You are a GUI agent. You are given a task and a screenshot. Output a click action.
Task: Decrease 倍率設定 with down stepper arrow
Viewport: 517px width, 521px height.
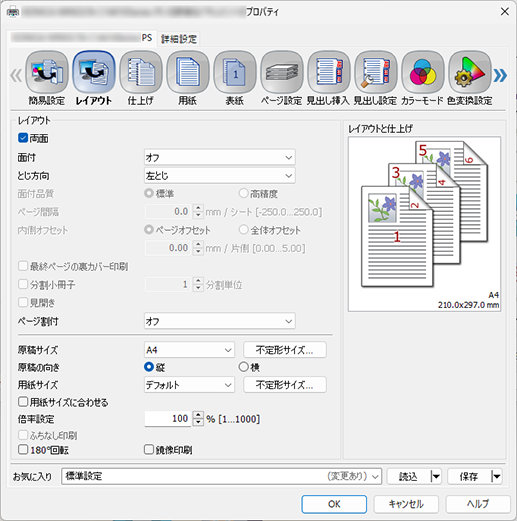coord(198,422)
